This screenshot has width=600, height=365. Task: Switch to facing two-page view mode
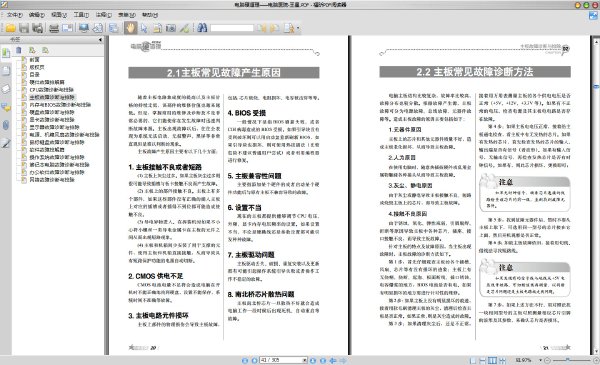coord(492,360)
